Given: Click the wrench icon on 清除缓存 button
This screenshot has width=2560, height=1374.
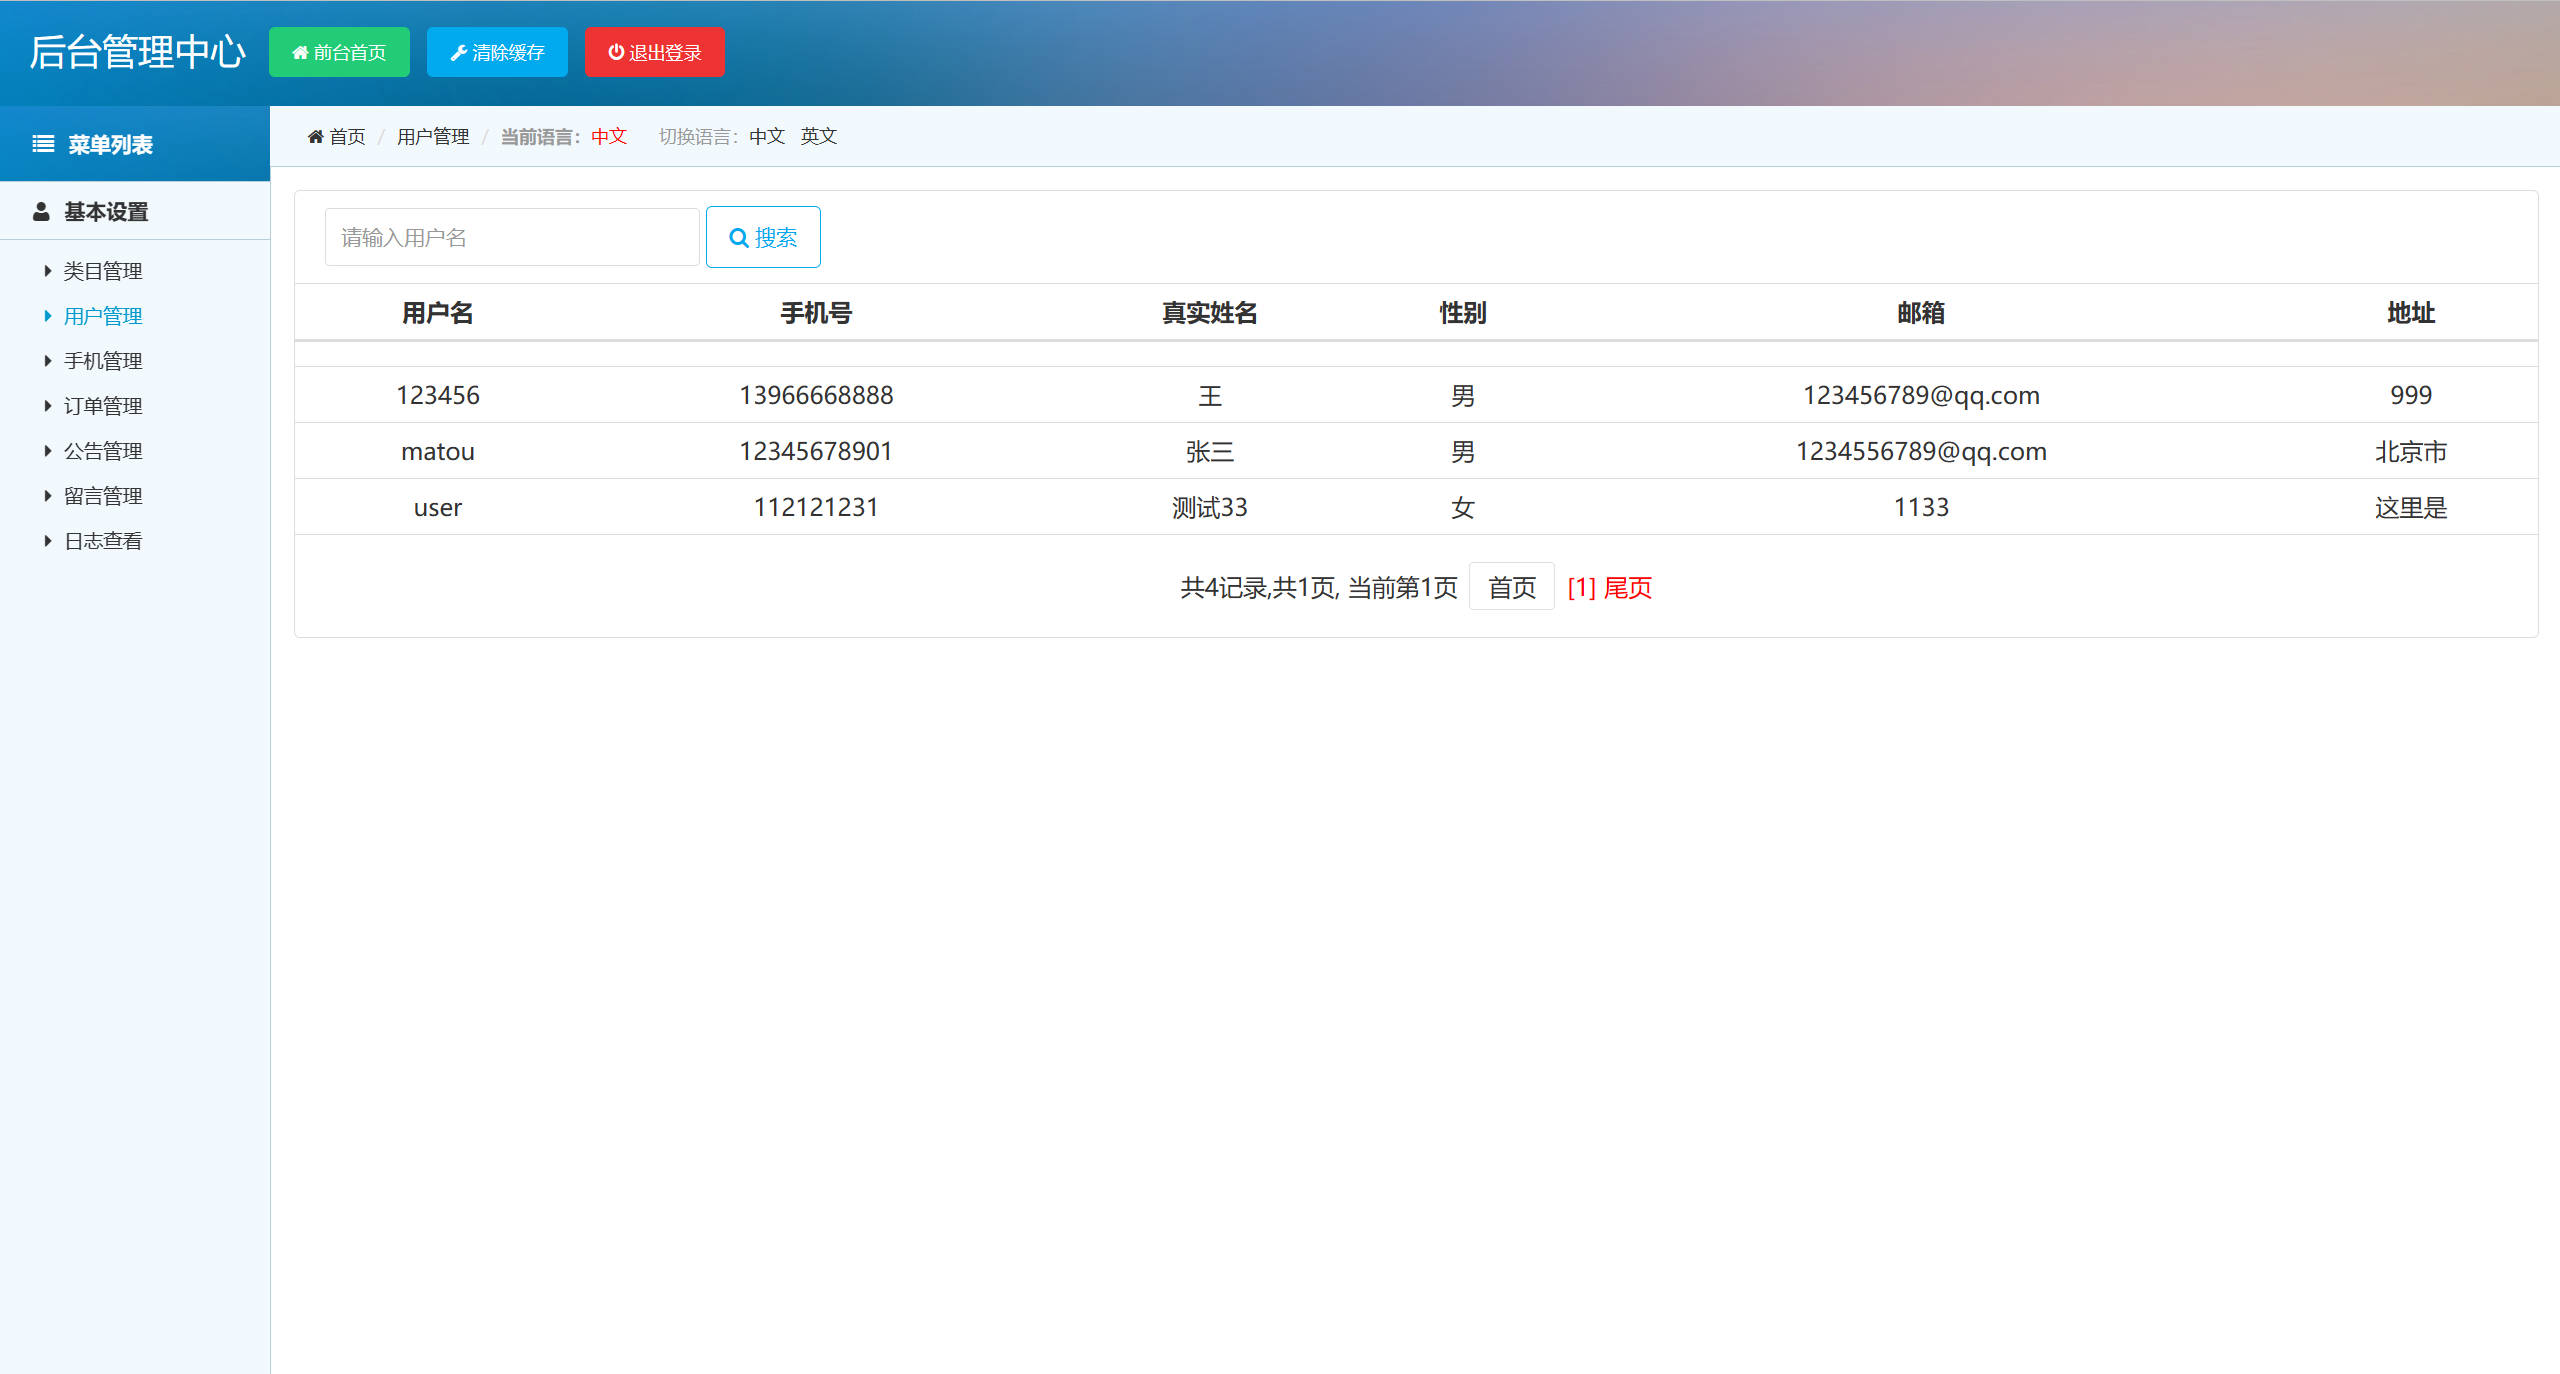Looking at the screenshot, I should tap(459, 52).
